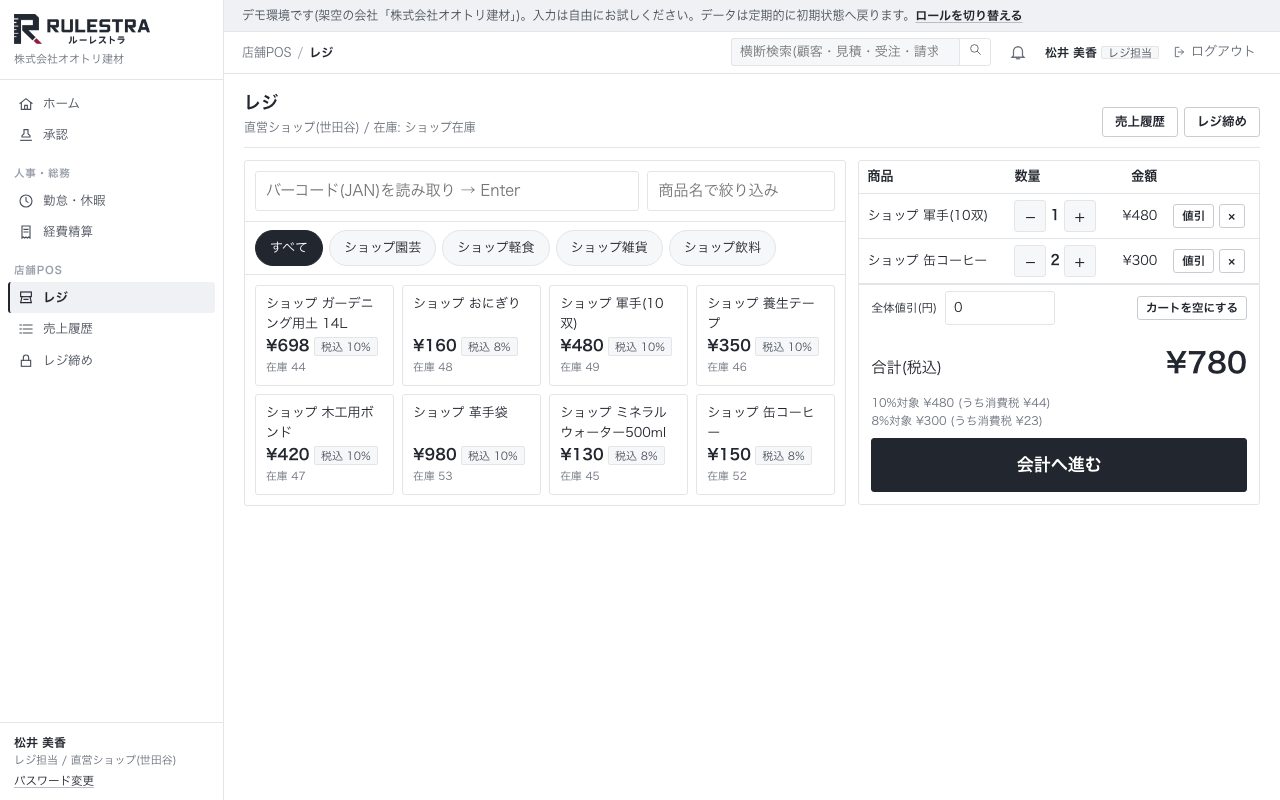Click ロールを切り替える link
This screenshot has width=1280, height=800.
(x=968, y=16)
